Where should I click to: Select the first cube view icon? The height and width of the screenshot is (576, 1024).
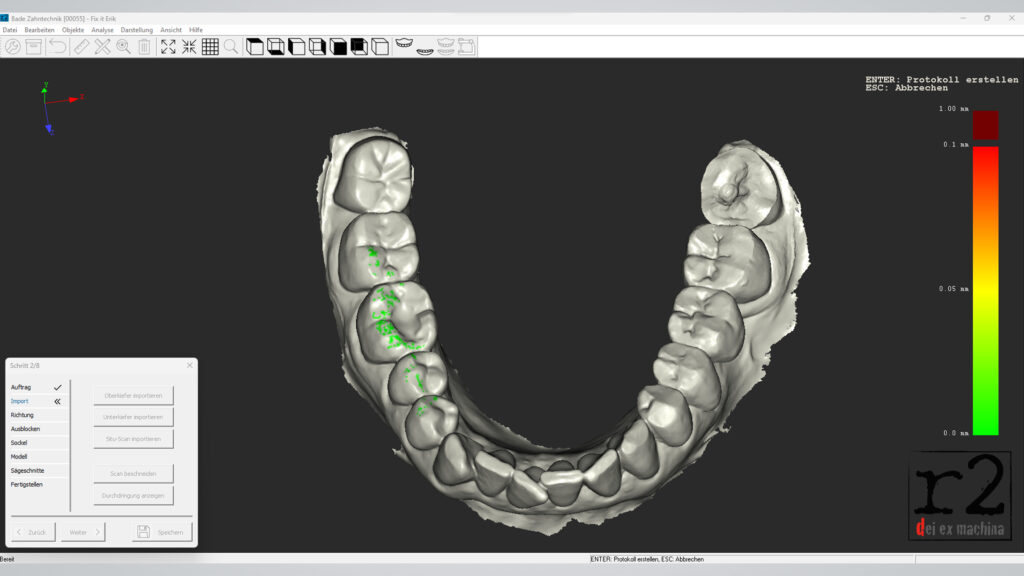click(255, 47)
